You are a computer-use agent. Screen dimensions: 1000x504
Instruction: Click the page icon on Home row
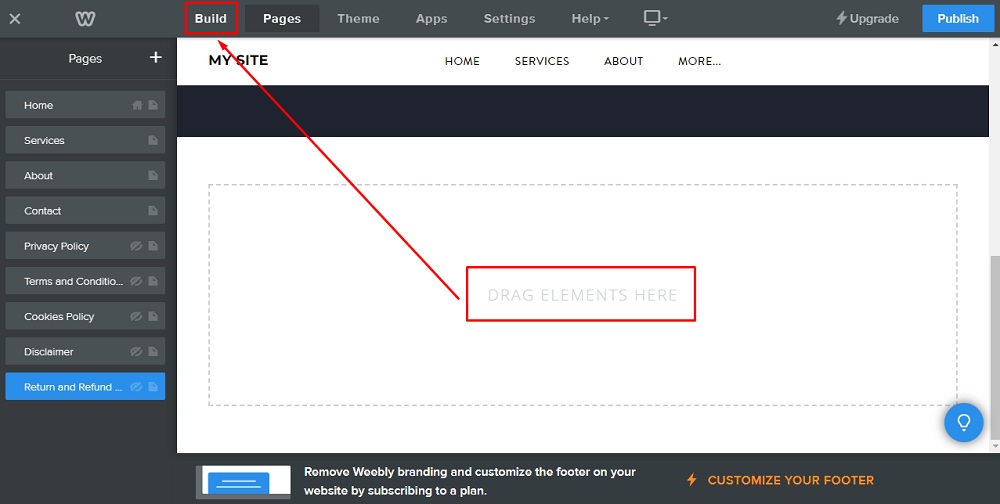[x=153, y=105]
